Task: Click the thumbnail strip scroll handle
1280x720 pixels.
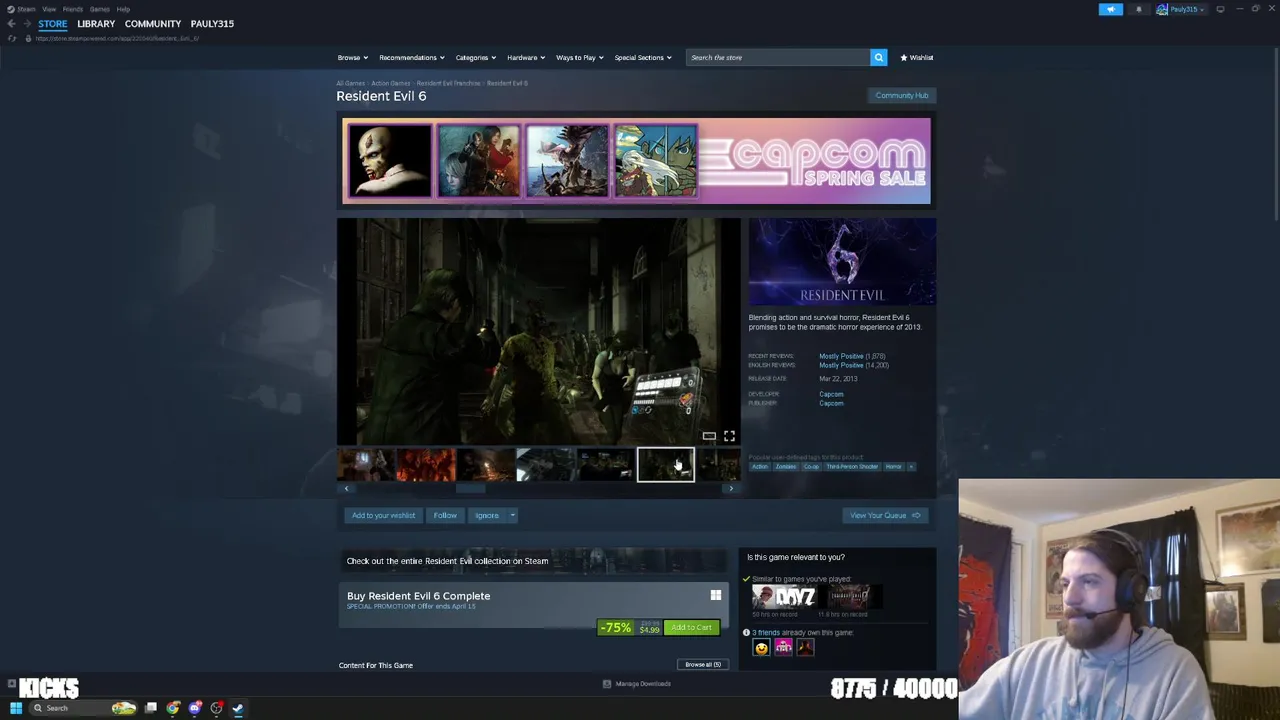Action: coord(471,488)
